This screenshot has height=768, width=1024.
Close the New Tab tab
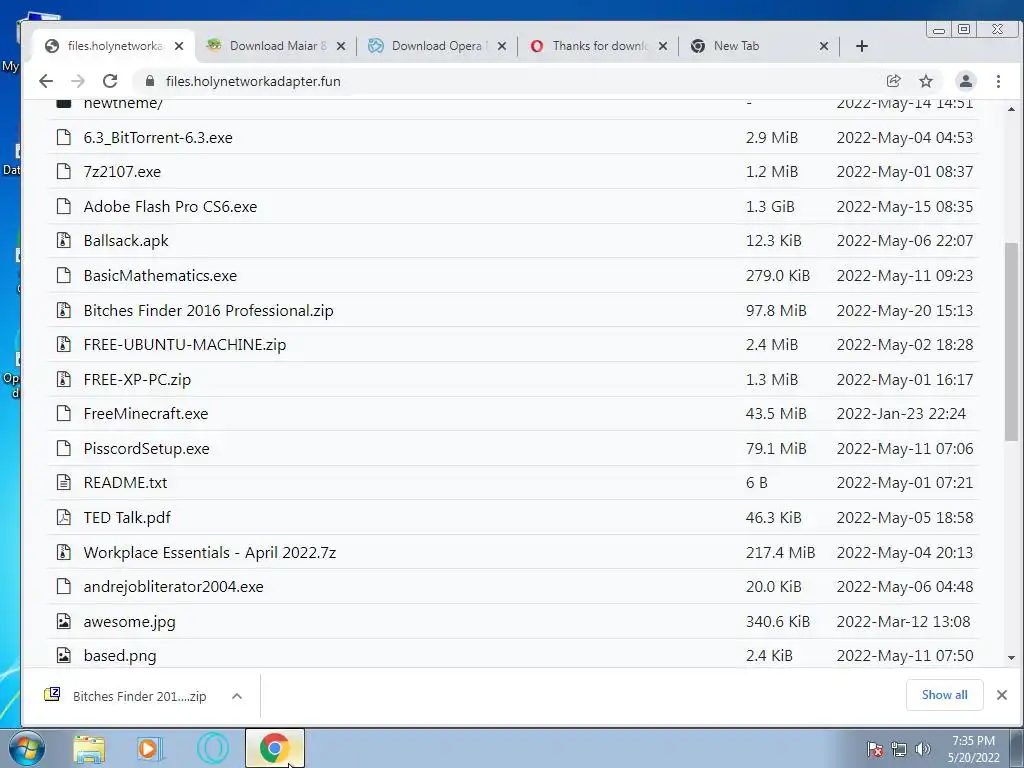pyautogui.click(x=824, y=46)
